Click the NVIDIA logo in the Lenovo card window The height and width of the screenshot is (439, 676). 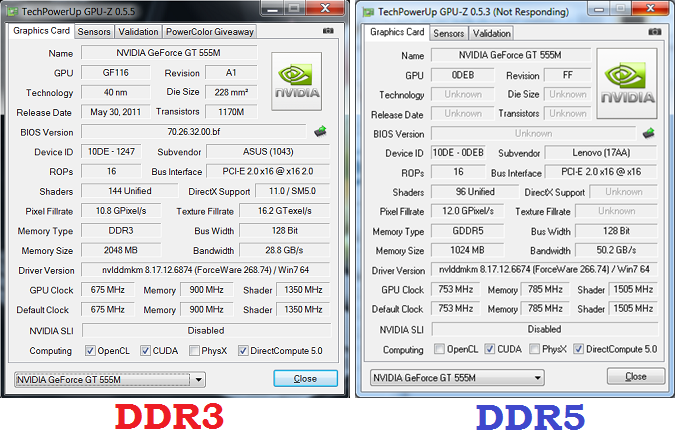click(625, 82)
